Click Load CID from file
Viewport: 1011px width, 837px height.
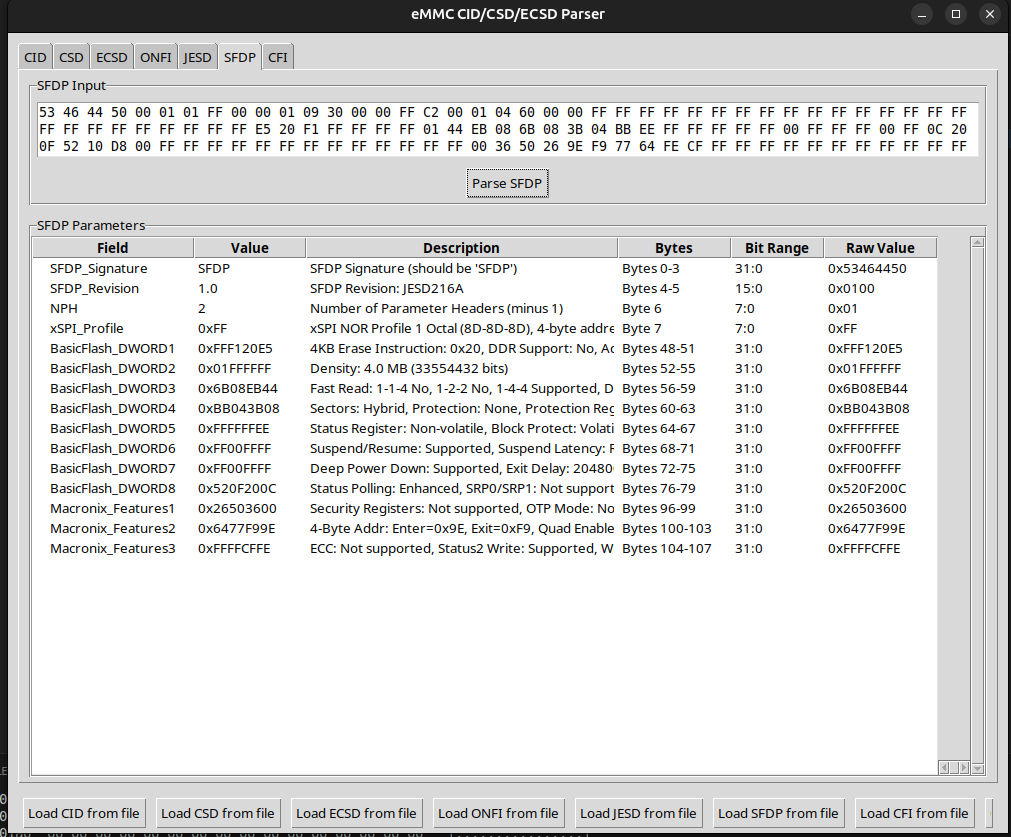click(84, 813)
